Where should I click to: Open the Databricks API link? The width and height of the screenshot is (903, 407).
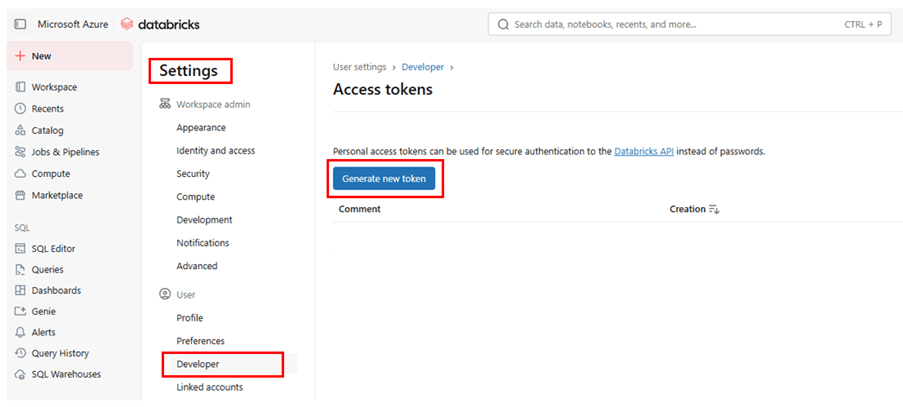point(643,151)
